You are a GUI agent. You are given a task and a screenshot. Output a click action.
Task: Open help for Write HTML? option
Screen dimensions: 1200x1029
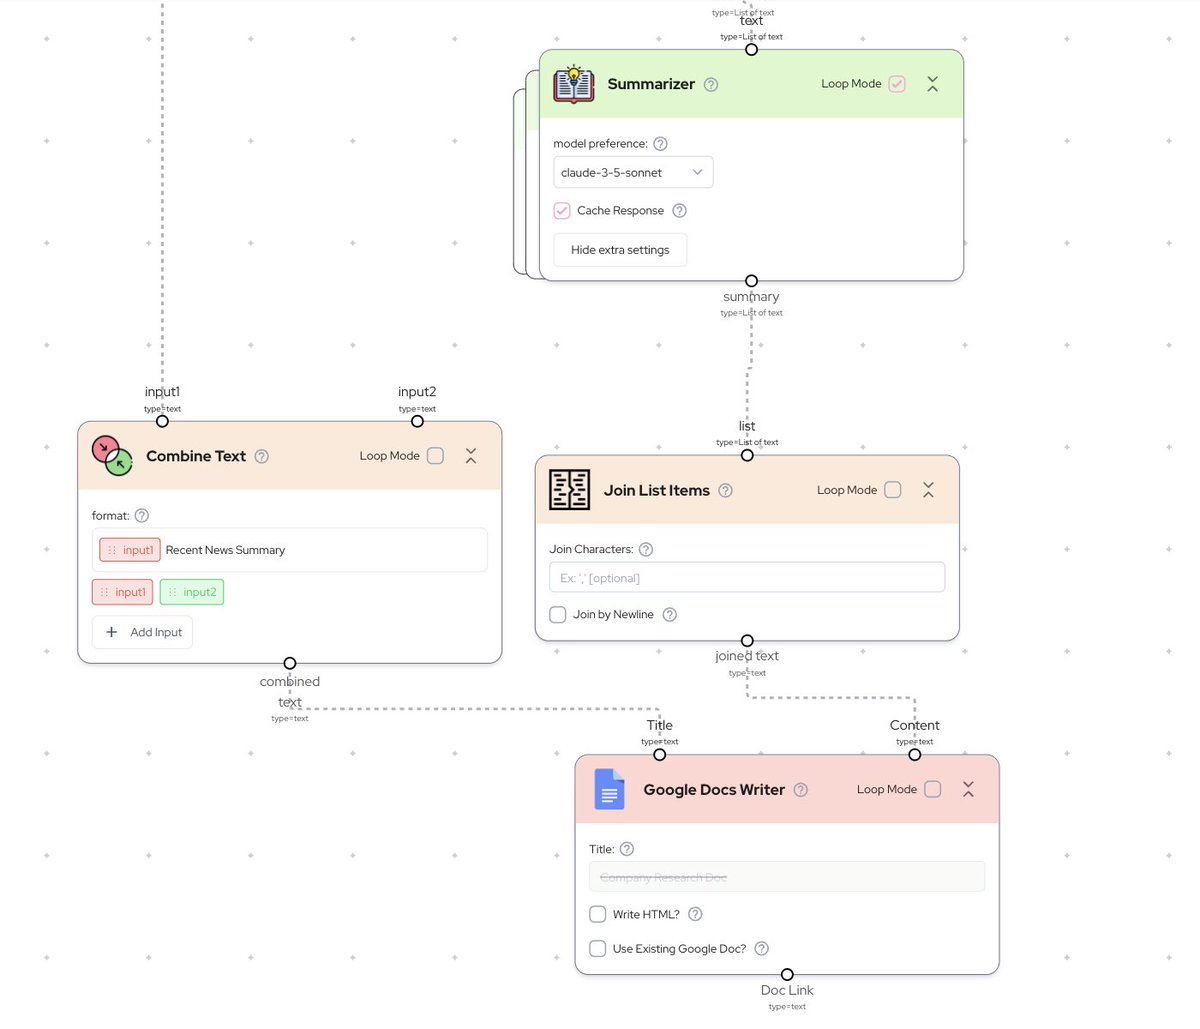696,914
